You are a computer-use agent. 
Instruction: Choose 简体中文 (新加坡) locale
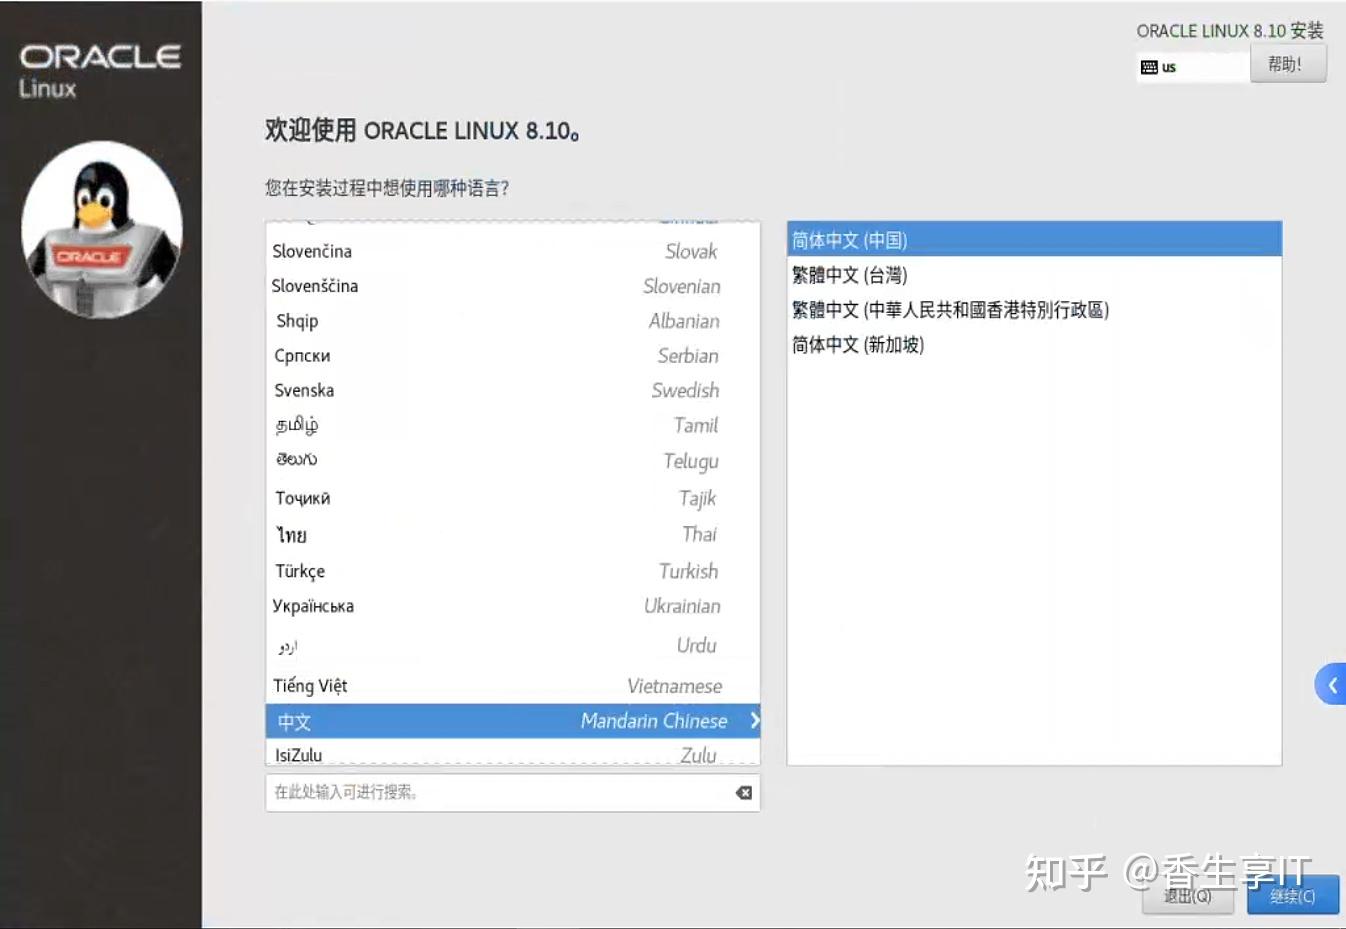pyautogui.click(x=1034, y=345)
